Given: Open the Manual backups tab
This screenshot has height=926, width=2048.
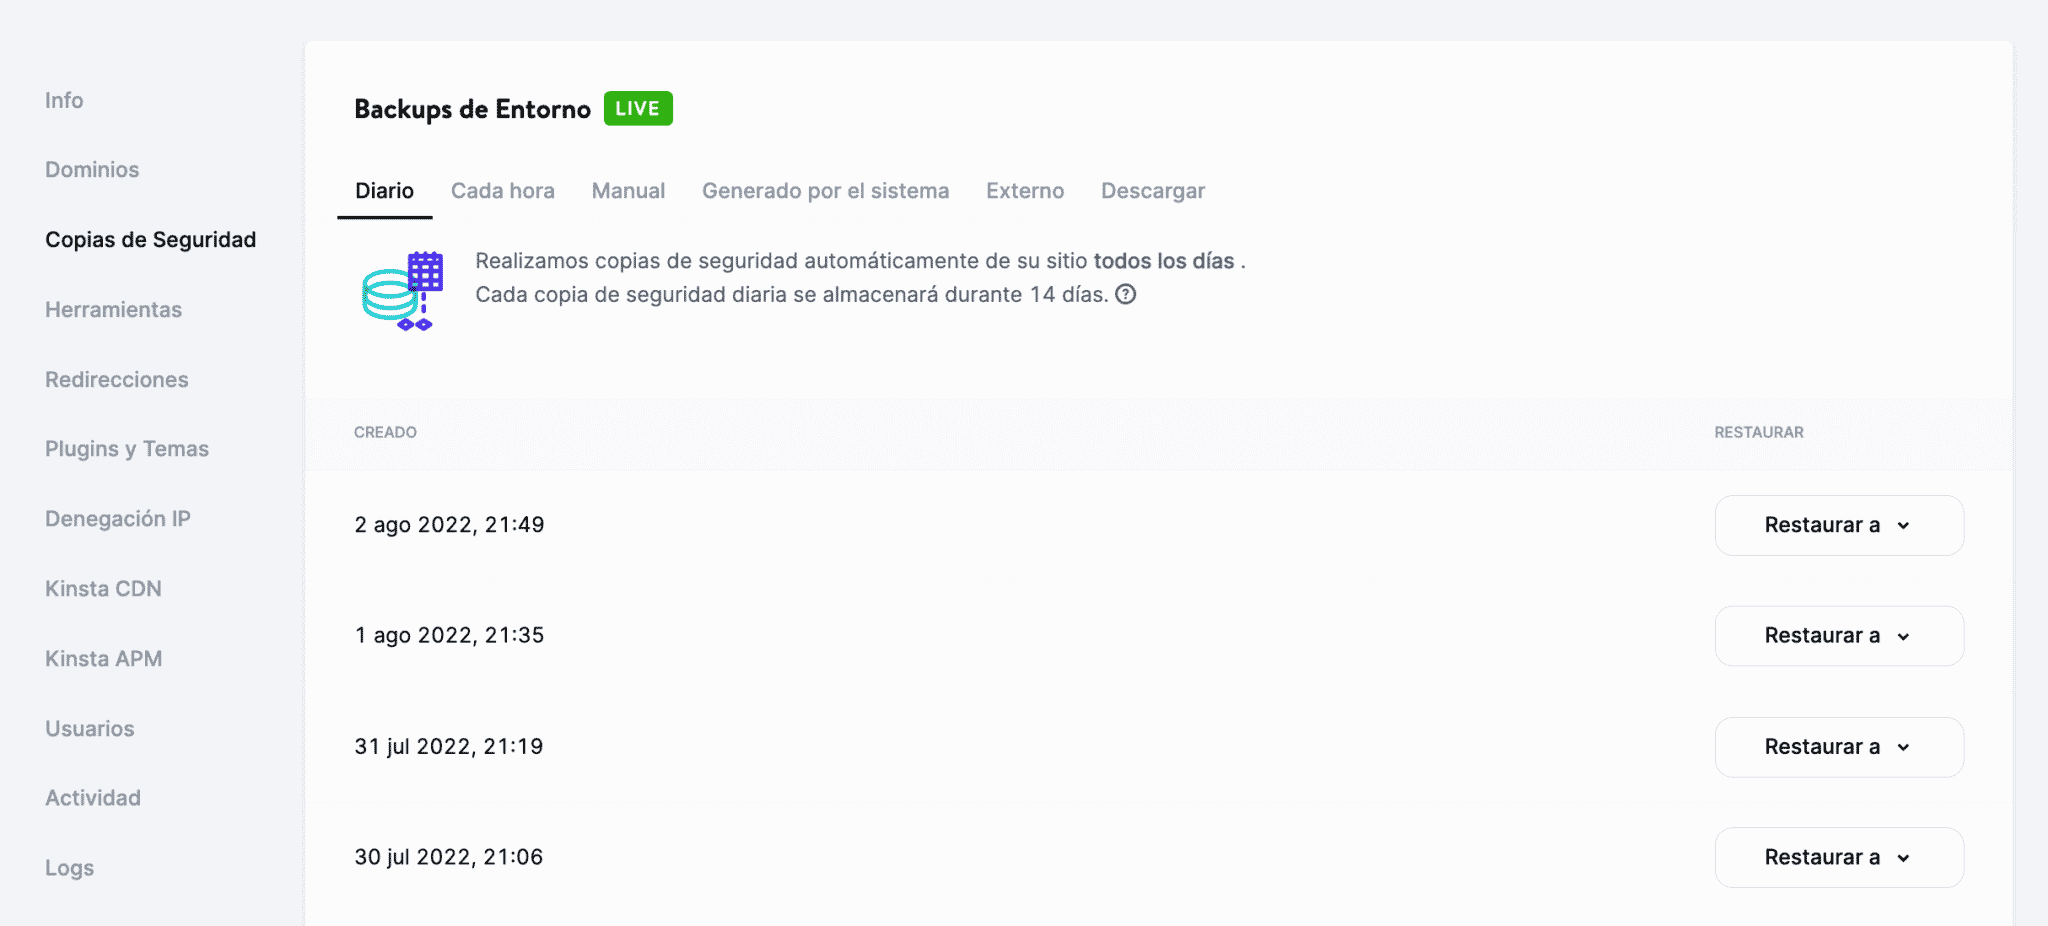Looking at the screenshot, I should pyautogui.click(x=628, y=190).
